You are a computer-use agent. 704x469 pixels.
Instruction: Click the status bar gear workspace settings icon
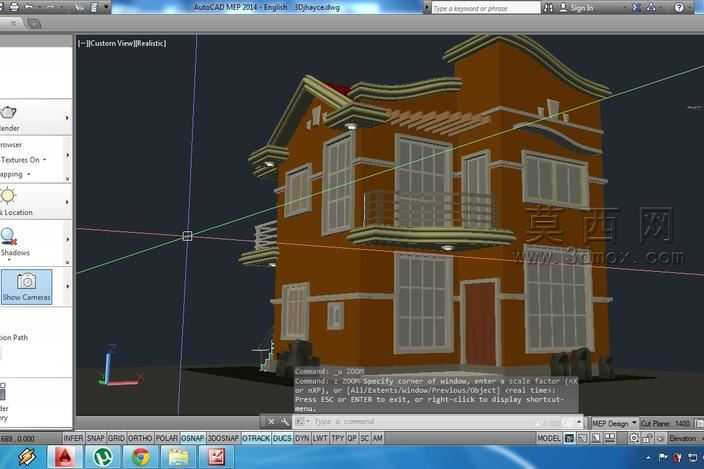click(x=634, y=438)
